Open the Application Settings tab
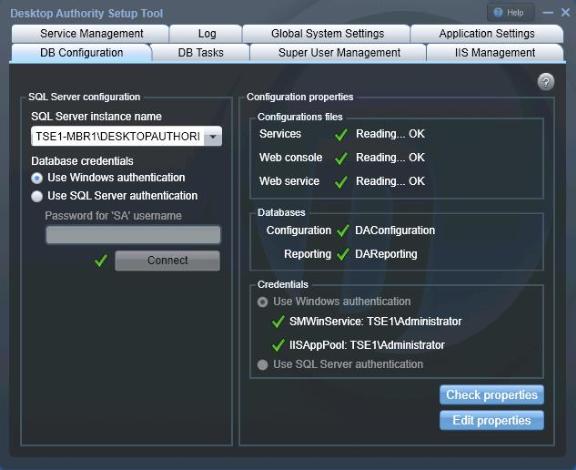This screenshot has height=470, width=576. [x=486, y=33]
